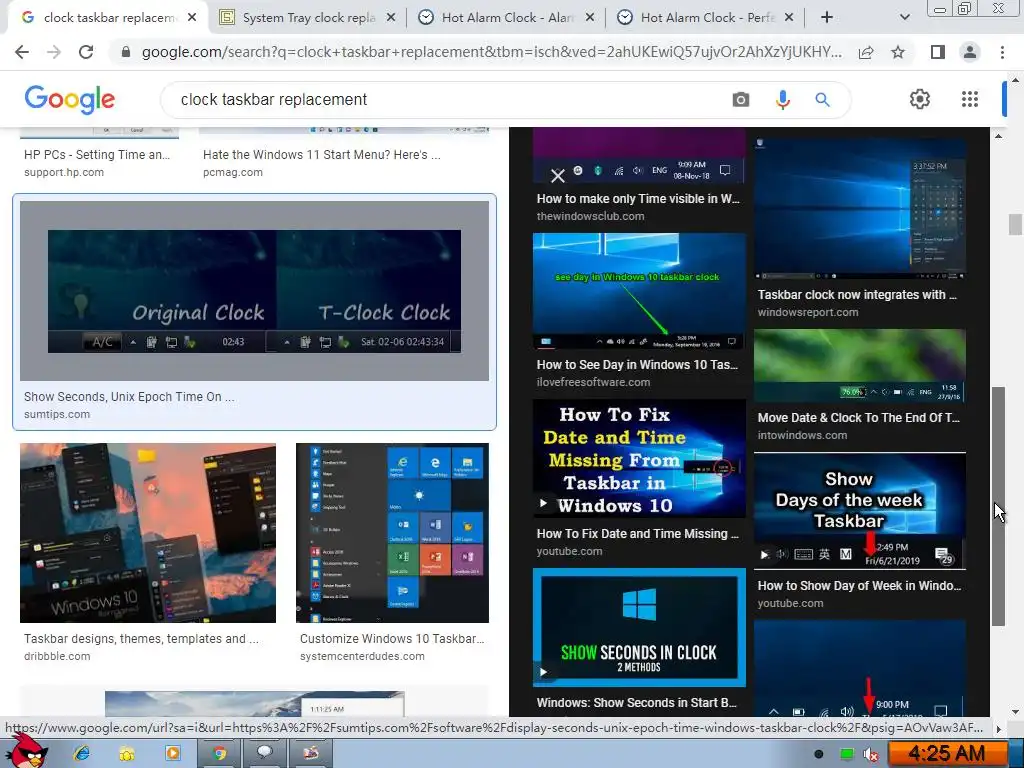The image size is (1024, 768).
Task: Click 'How to See Day in Windows 10 Tas...' title
Action: 637,365
